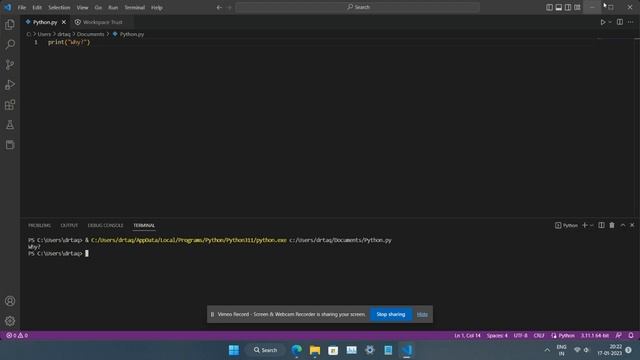Switch to the Output panel tab
Image resolution: width=640 pixels, height=360 pixels.
(69, 225)
